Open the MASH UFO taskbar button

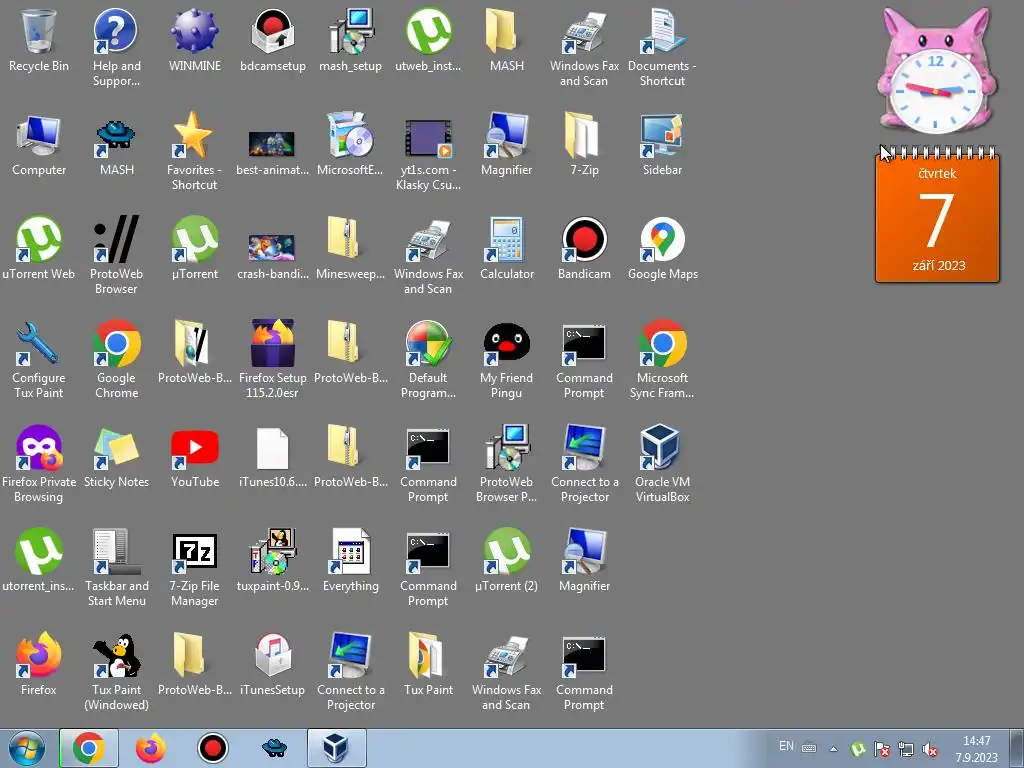(x=275, y=748)
